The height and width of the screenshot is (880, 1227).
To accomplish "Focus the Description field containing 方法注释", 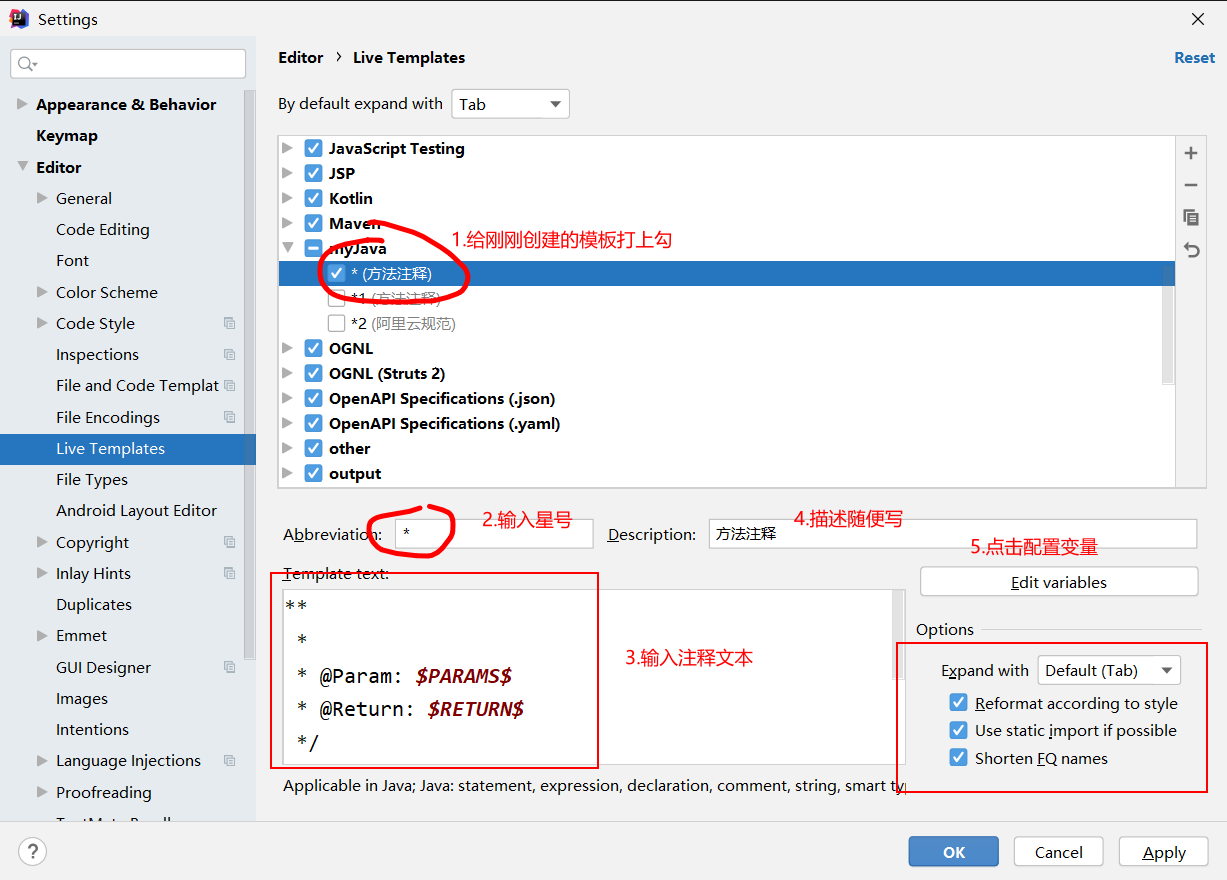I will pos(953,534).
